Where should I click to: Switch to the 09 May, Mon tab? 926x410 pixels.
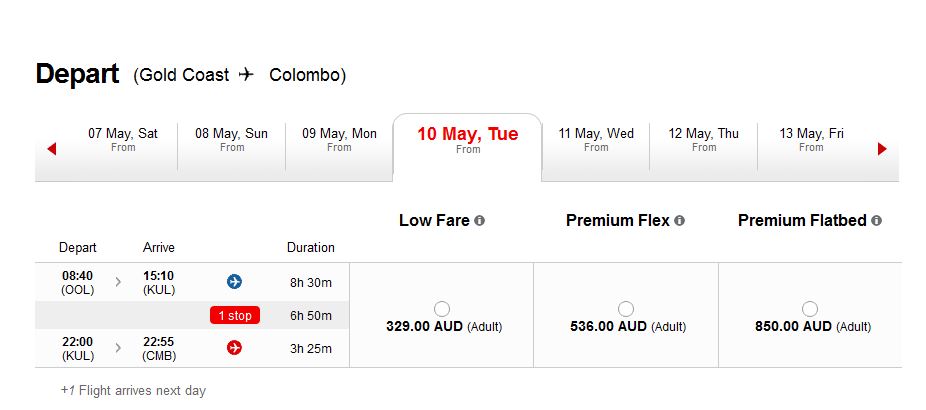pyautogui.click(x=339, y=140)
